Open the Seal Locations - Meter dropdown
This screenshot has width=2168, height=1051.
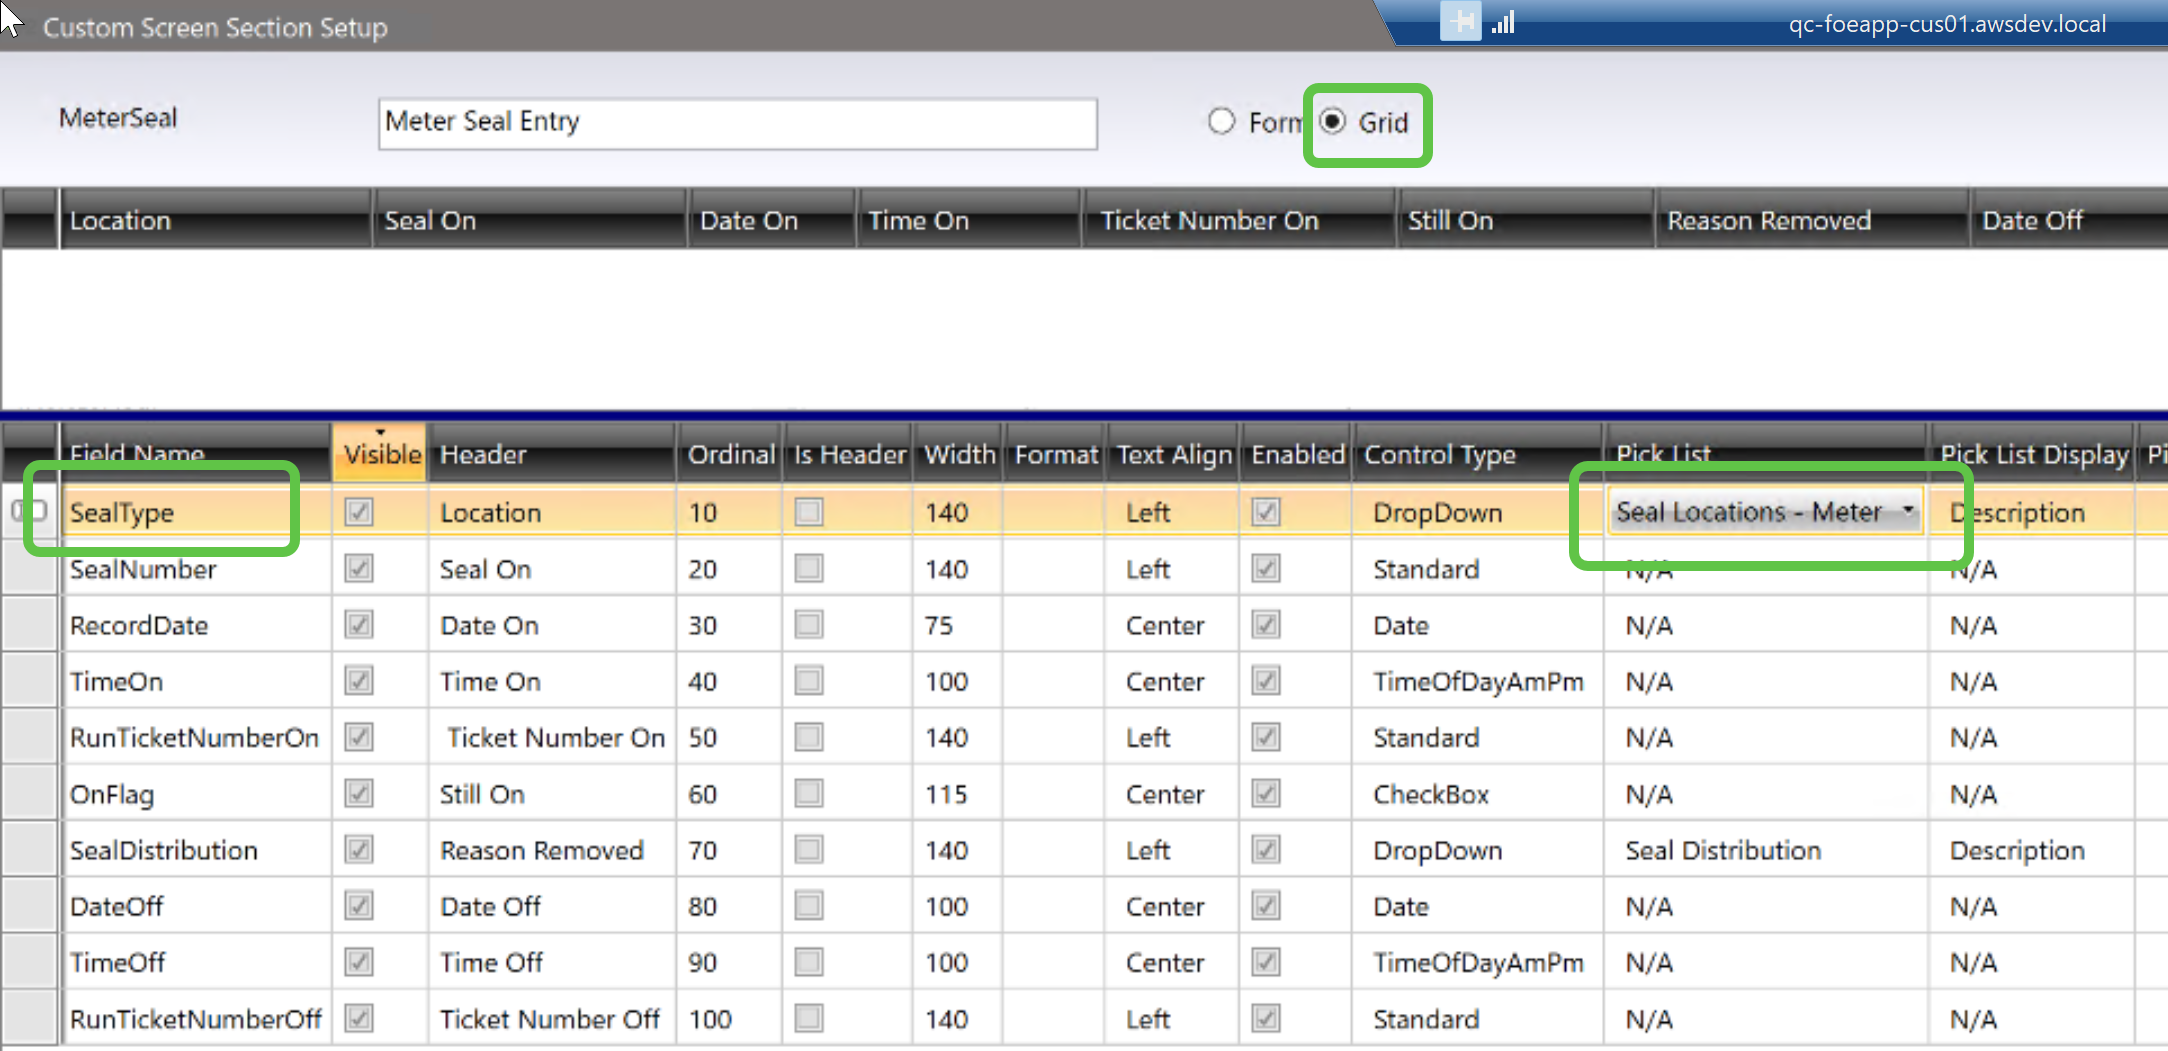pyautogui.click(x=1907, y=511)
